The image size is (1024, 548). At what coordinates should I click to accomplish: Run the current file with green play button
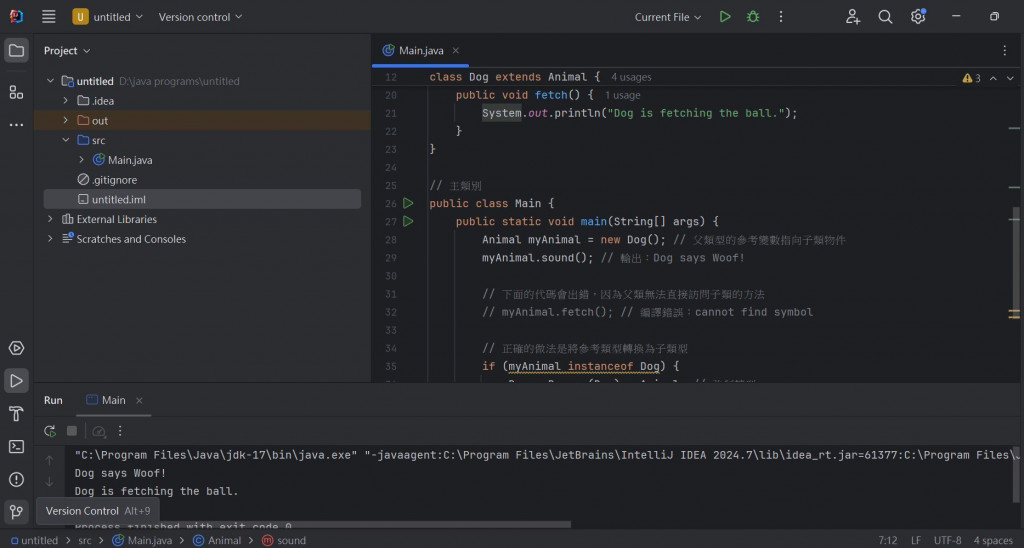(725, 17)
